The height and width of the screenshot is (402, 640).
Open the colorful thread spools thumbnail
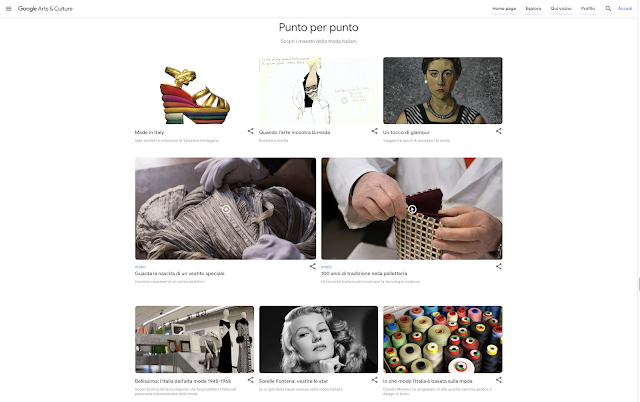pos(442,339)
